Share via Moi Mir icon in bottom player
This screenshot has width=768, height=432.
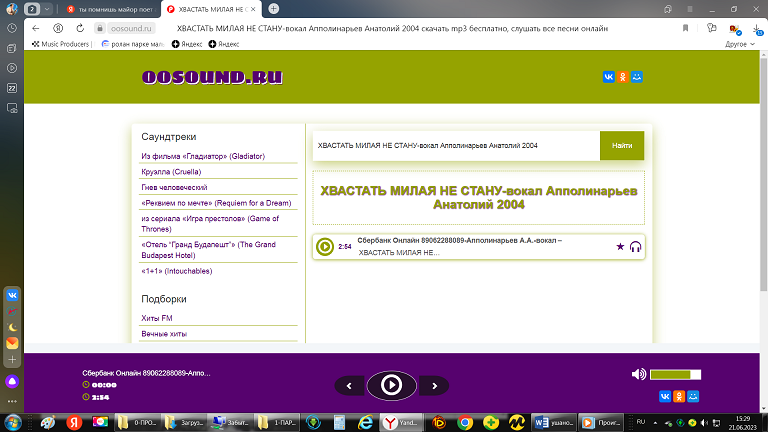click(693, 396)
